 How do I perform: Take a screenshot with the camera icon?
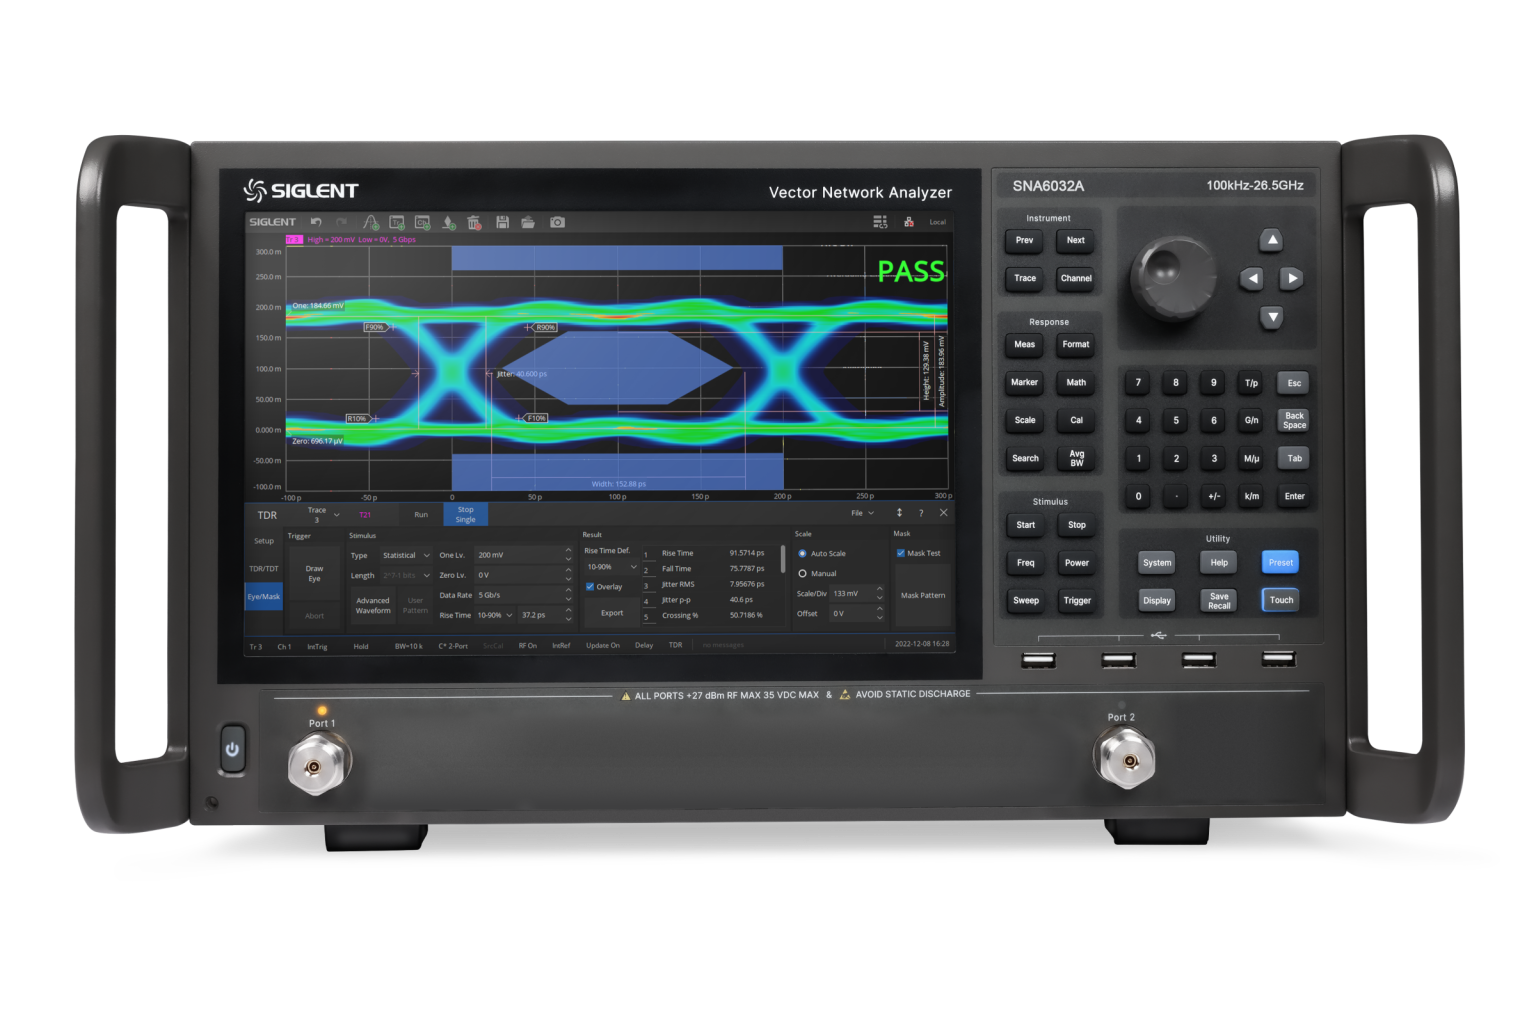[x=558, y=222]
